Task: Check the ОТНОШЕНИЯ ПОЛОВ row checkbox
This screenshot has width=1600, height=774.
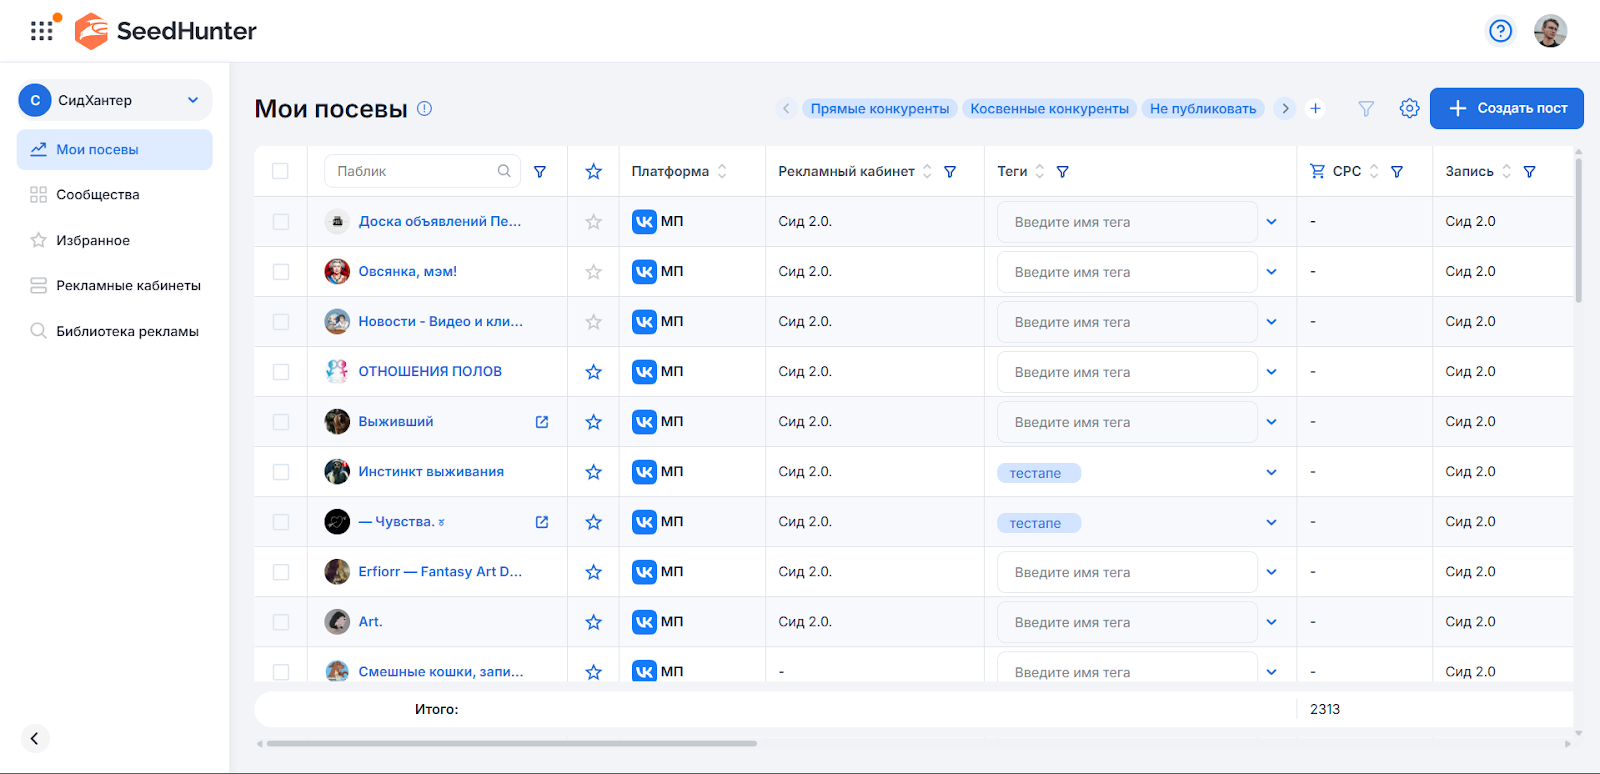Action: (x=281, y=372)
